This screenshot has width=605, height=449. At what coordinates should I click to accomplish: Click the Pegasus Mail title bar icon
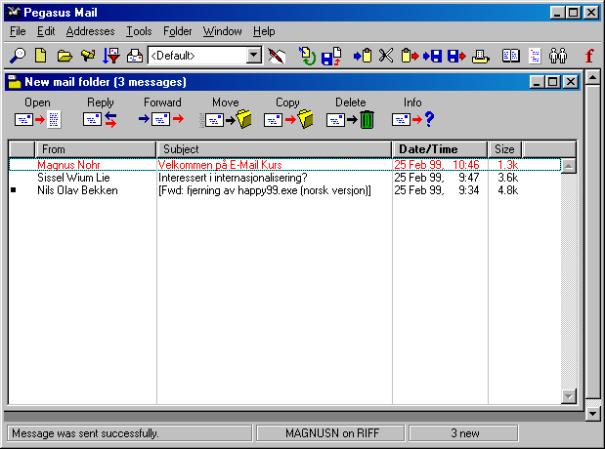[x=14, y=12]
